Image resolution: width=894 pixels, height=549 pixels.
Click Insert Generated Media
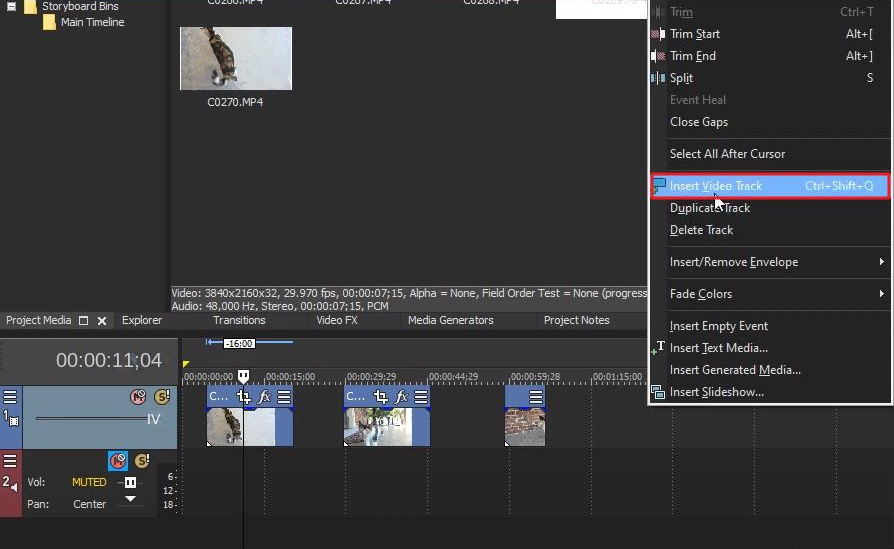click(771, 370)
